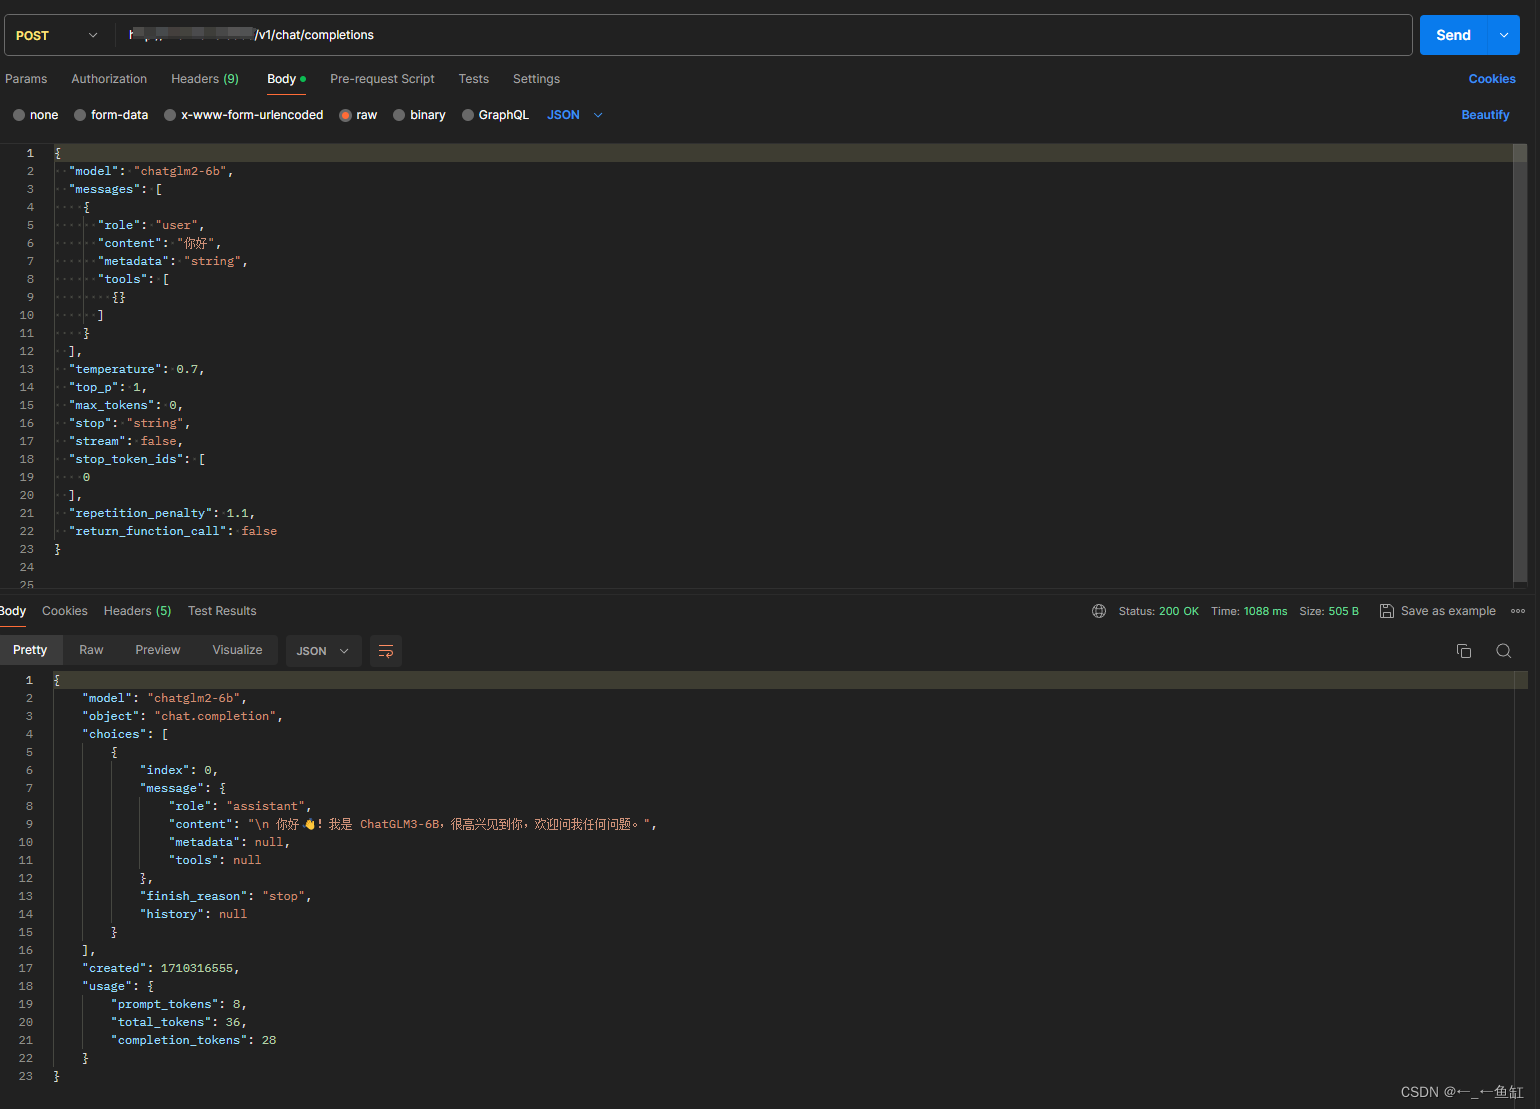Switch to the Raw response view
The height and width of the screenshot is (1109, 1540).
click(x=90, y=649)
